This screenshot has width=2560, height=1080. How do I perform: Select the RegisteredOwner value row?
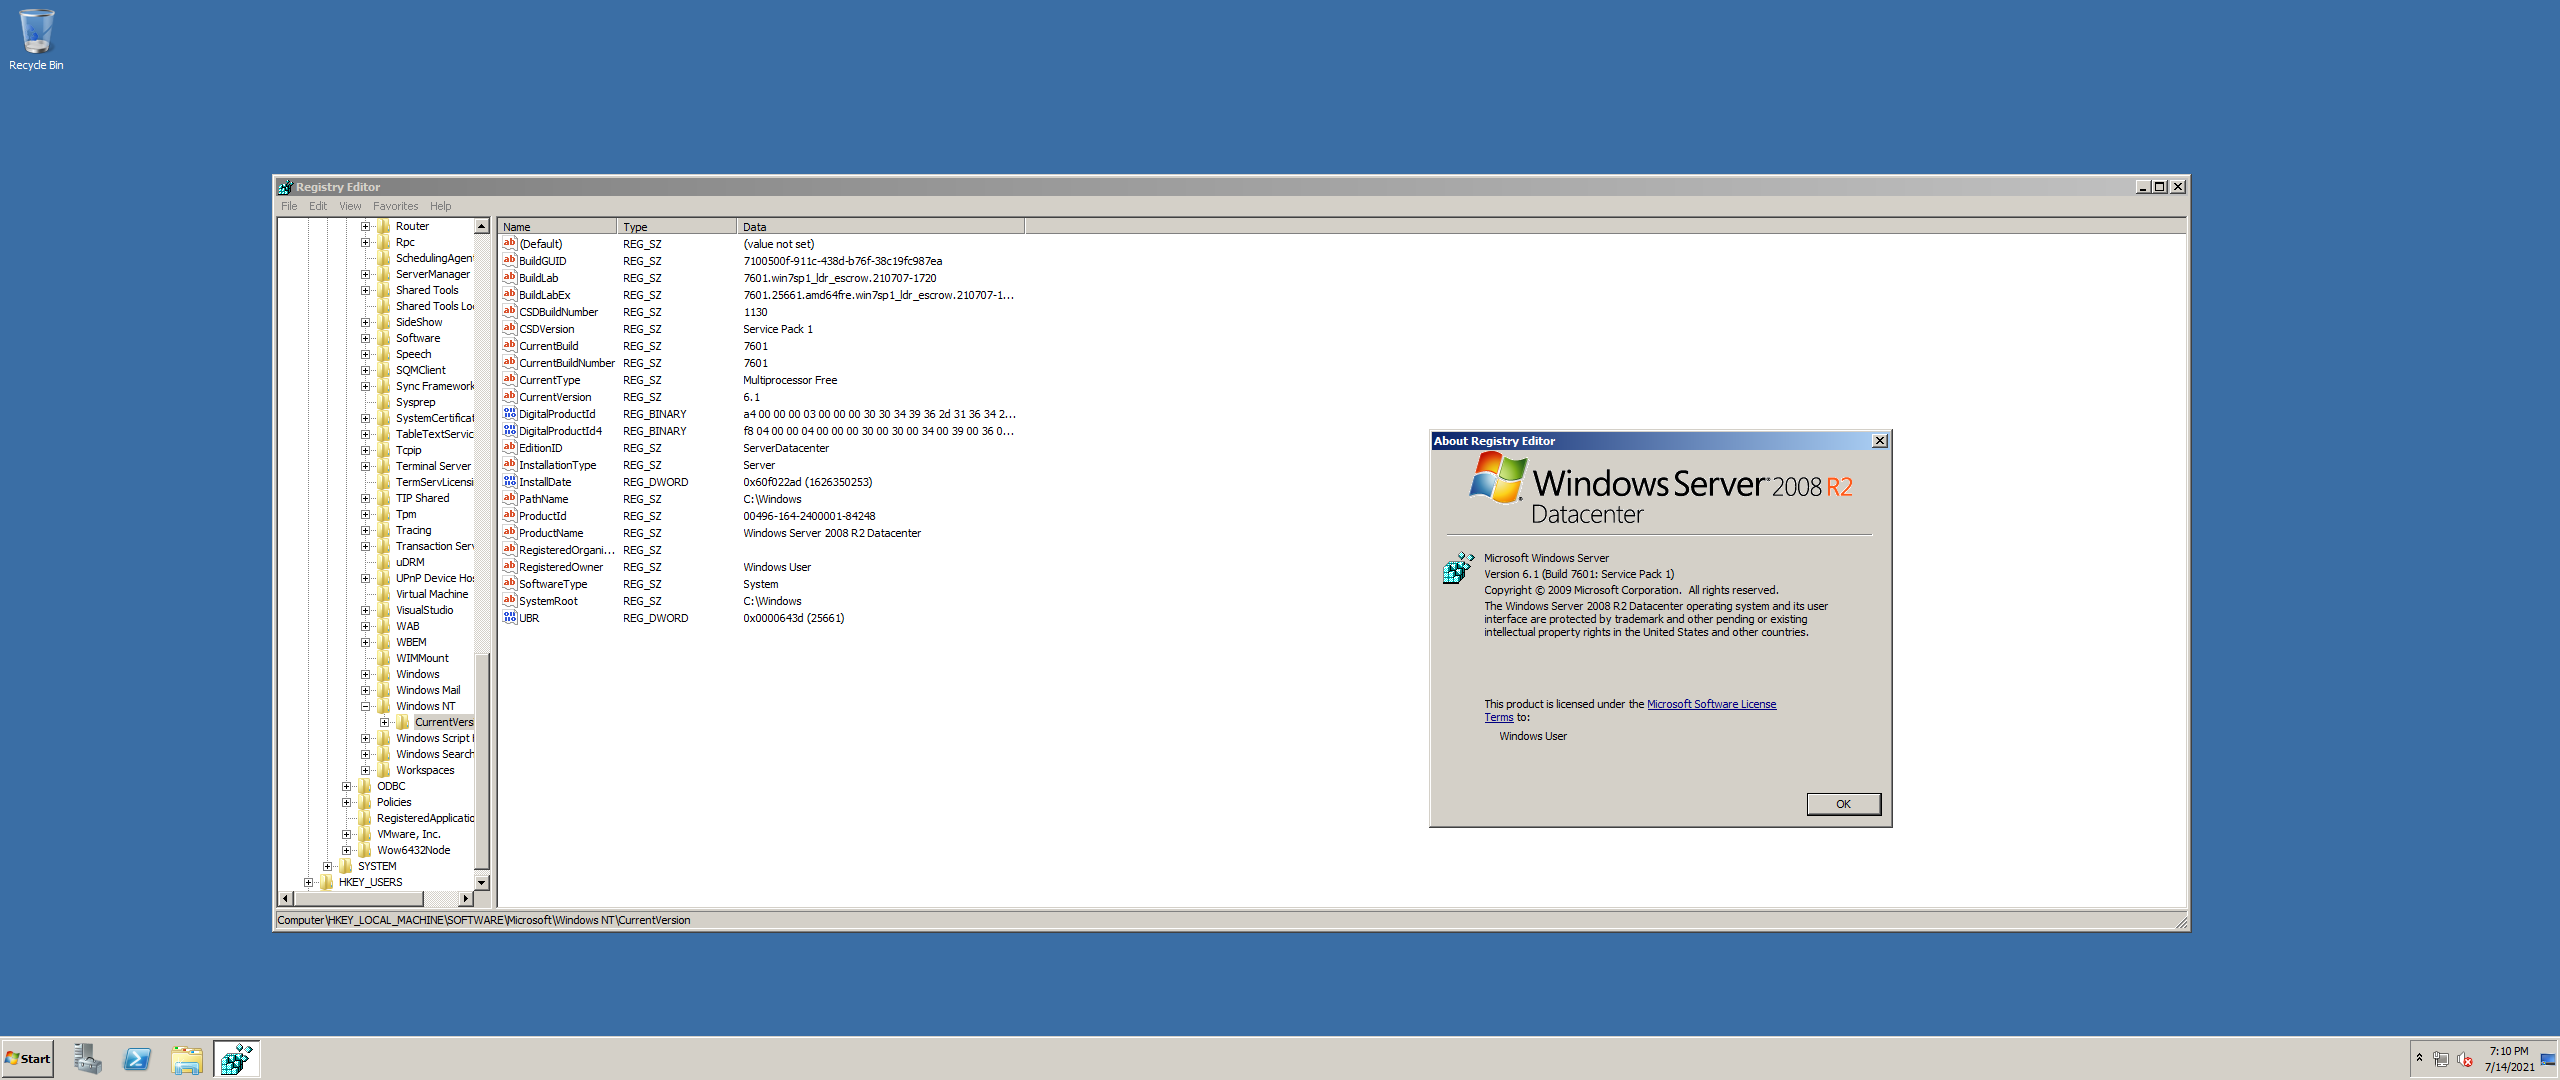(x=560, y=567)
